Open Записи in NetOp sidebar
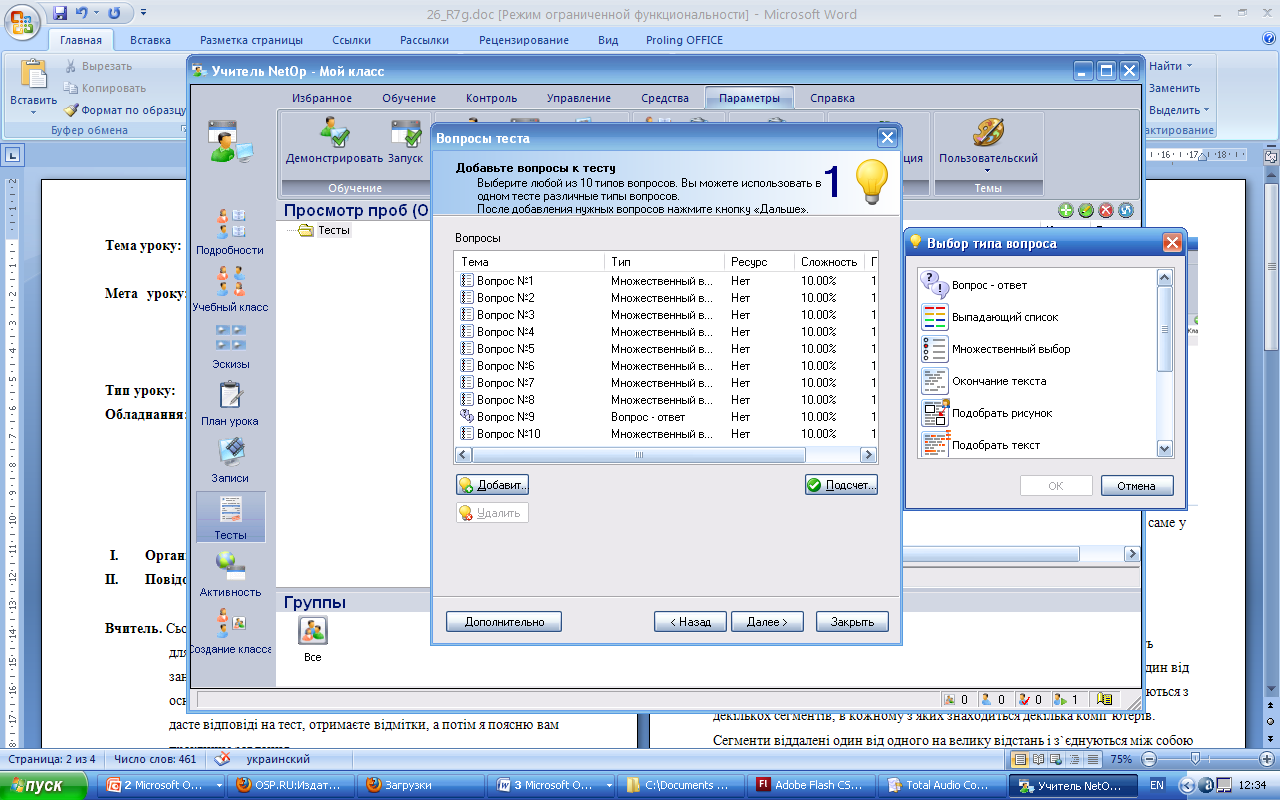The width and height of the screenshot is (1280, 800). (230, 460)
